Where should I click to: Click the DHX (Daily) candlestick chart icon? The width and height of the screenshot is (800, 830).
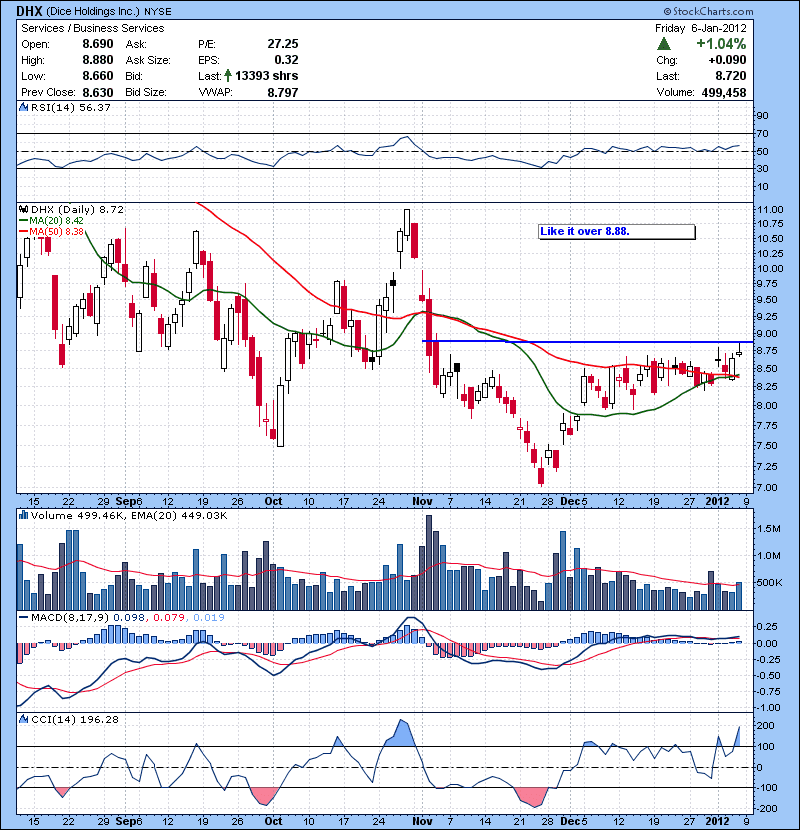coord(24,210)
